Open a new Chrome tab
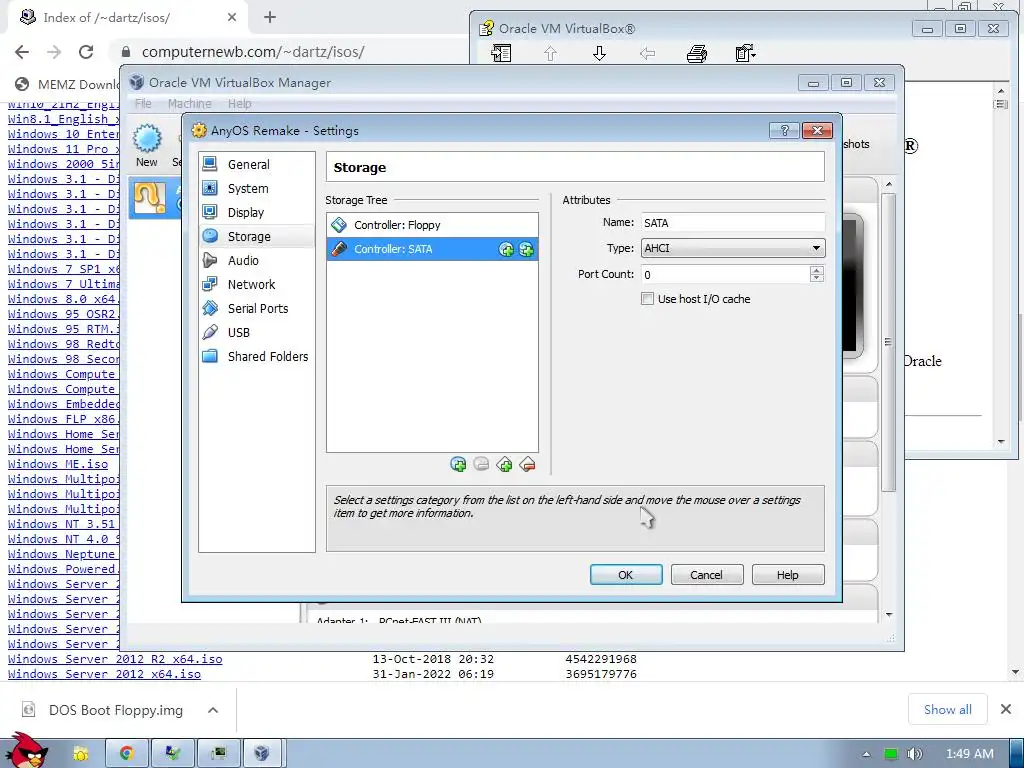 270,18
